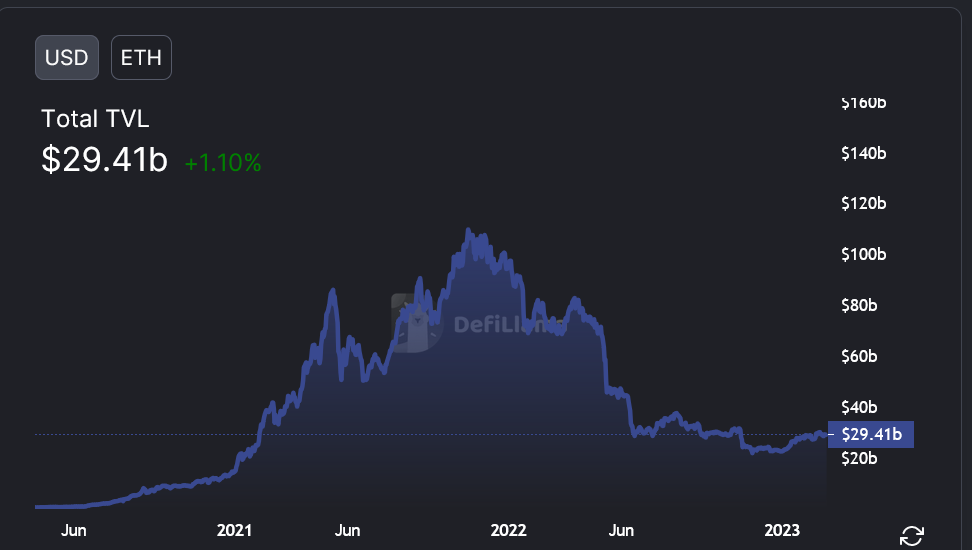The height and width of the screenshot is (550, 972).
Task: Click the 2022 label on time axis
Action: (508, 530)
